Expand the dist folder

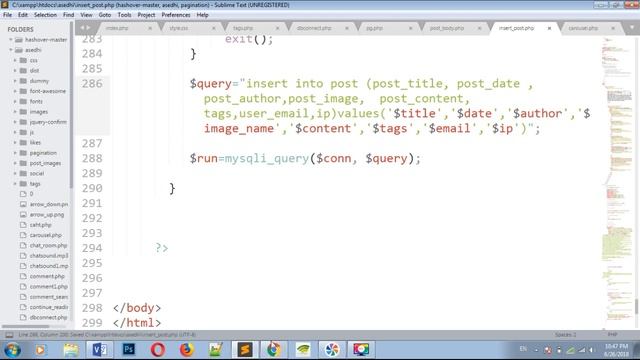[x=15, y=70]
